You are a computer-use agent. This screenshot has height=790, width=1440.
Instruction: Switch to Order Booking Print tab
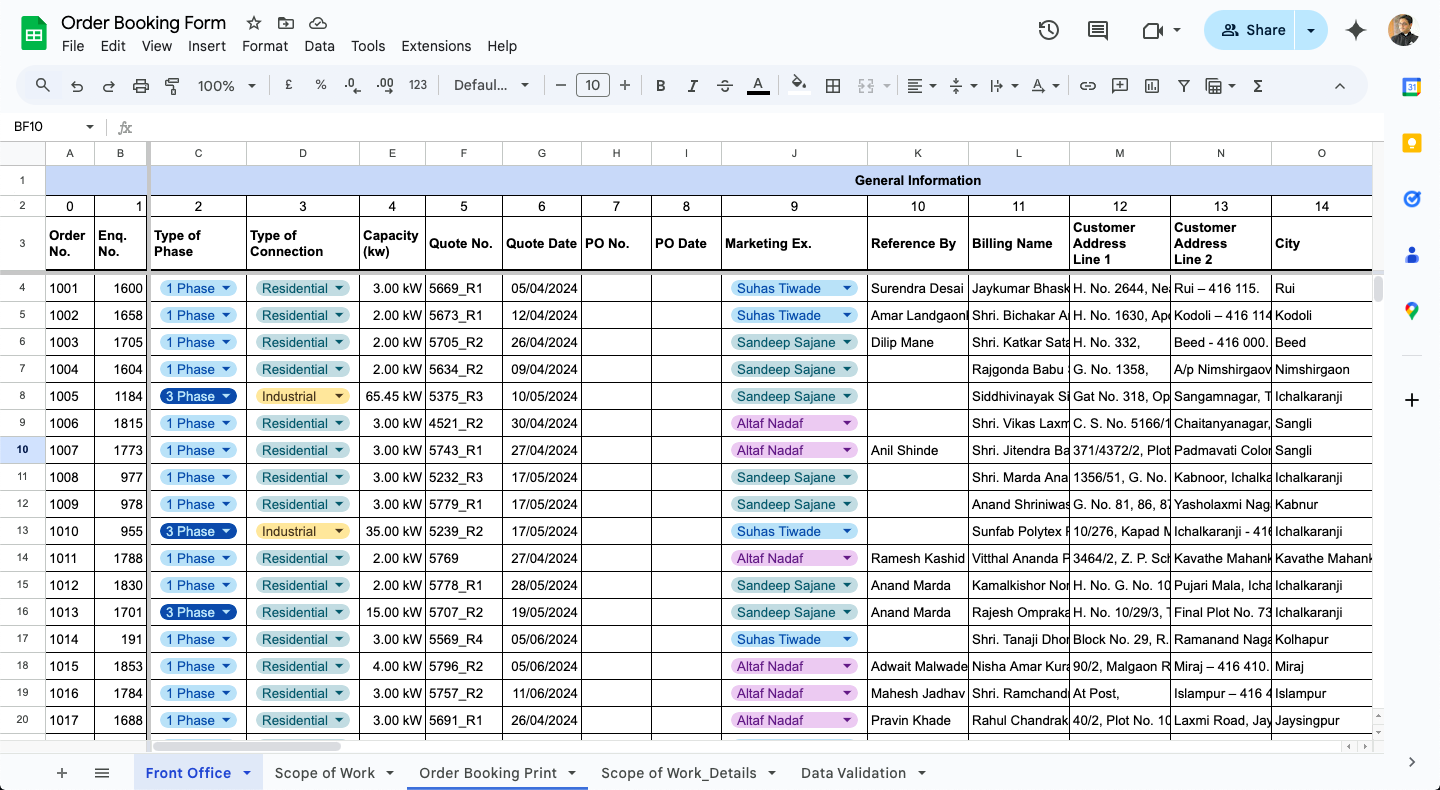[x=488, y=773]
